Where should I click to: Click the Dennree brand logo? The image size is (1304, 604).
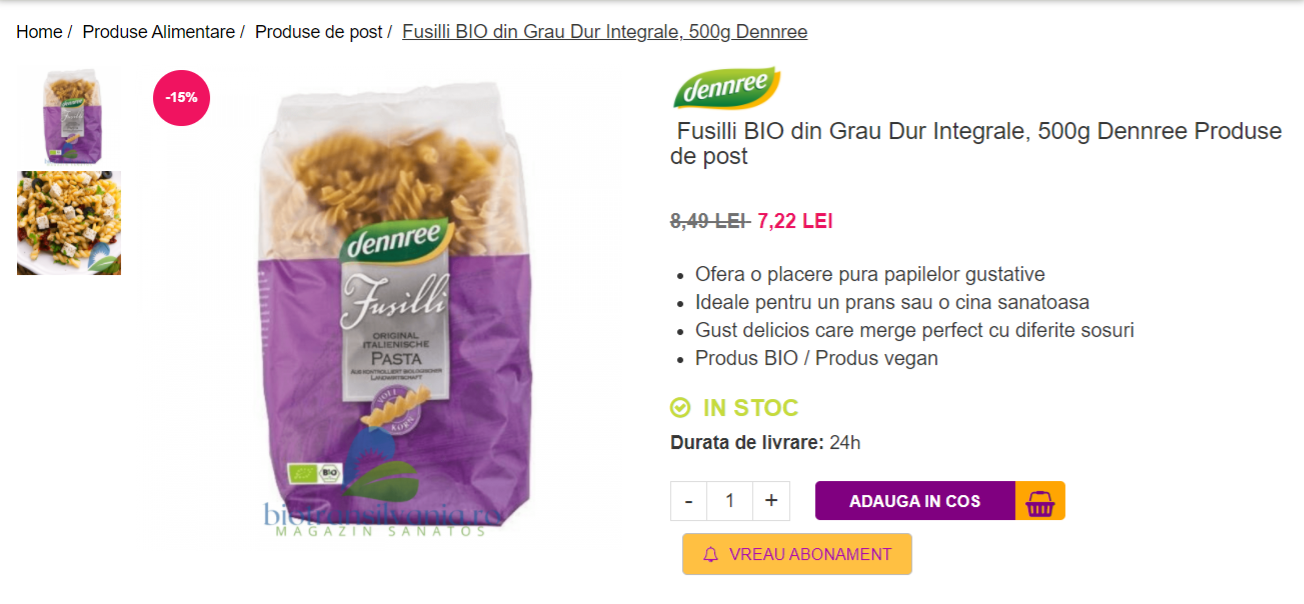(727, 88)
